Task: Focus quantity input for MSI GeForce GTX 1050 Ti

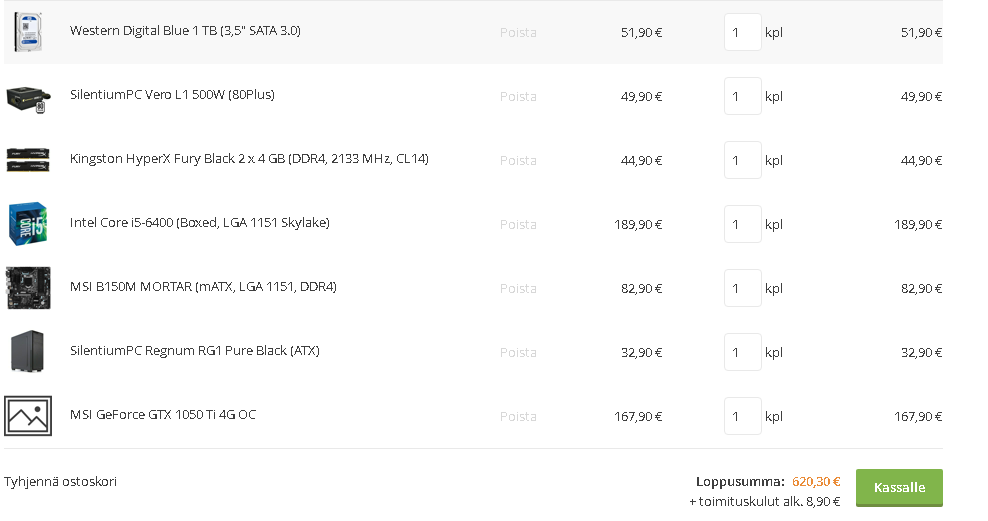Action: click(743, 416)
